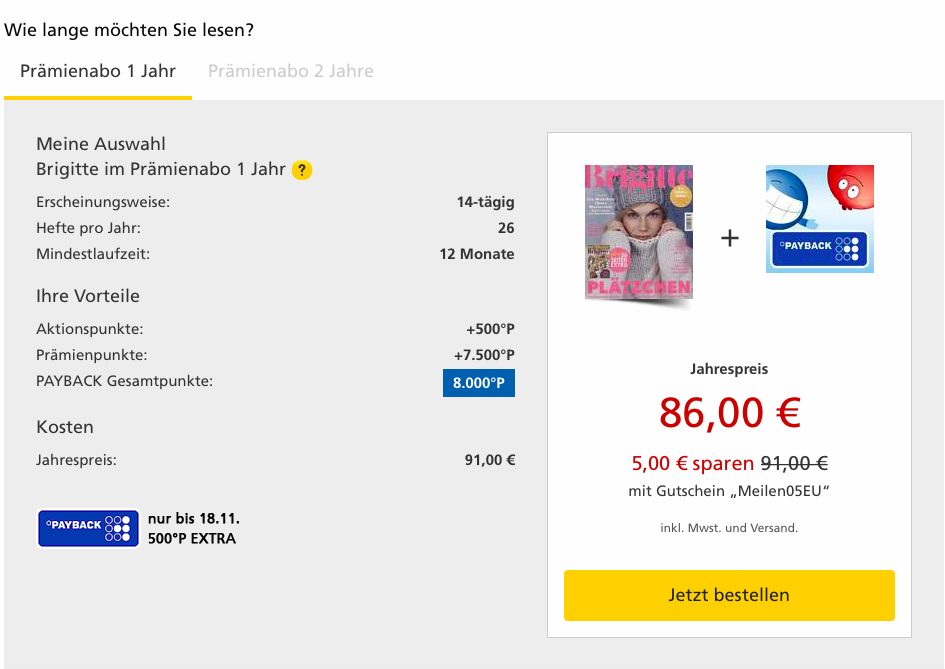Switch to the Prämienabo 2 Jahre tab
This screenshot has height=669, width=945.
(x=291, y=71)
